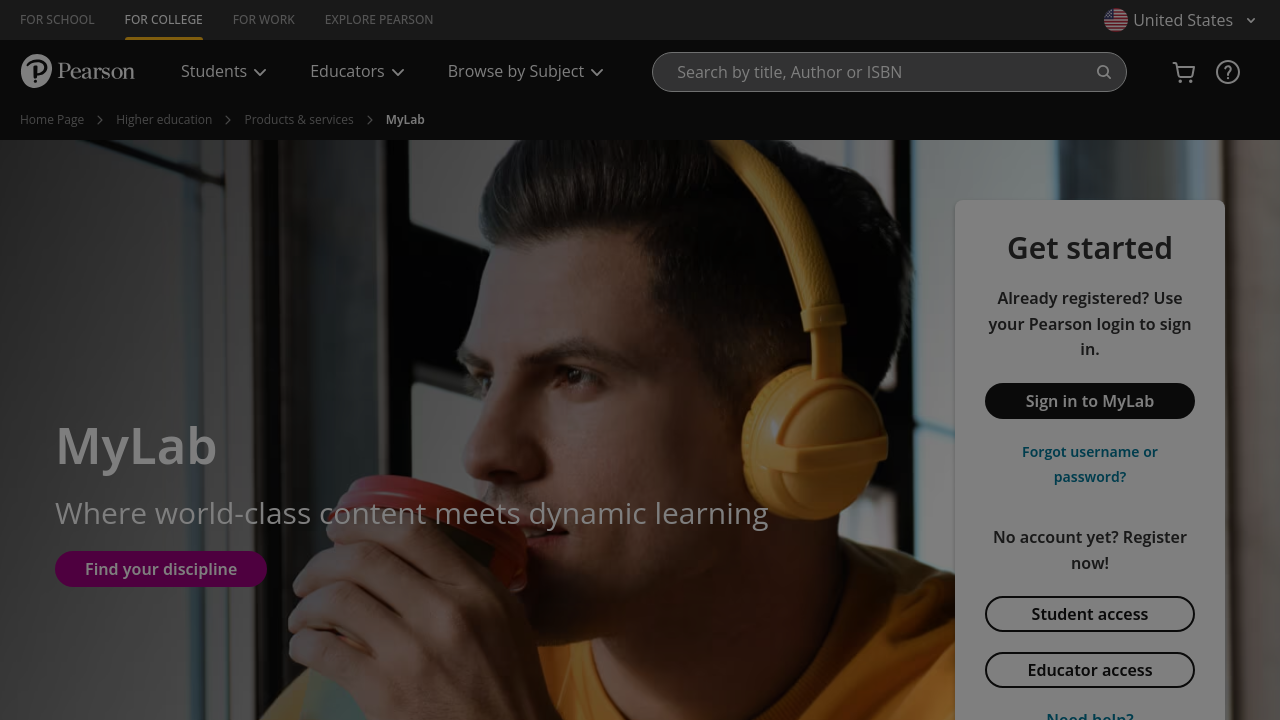The image size is (1280, 720).
Task: Click the Pearson logo
Action: pos(77,71)
